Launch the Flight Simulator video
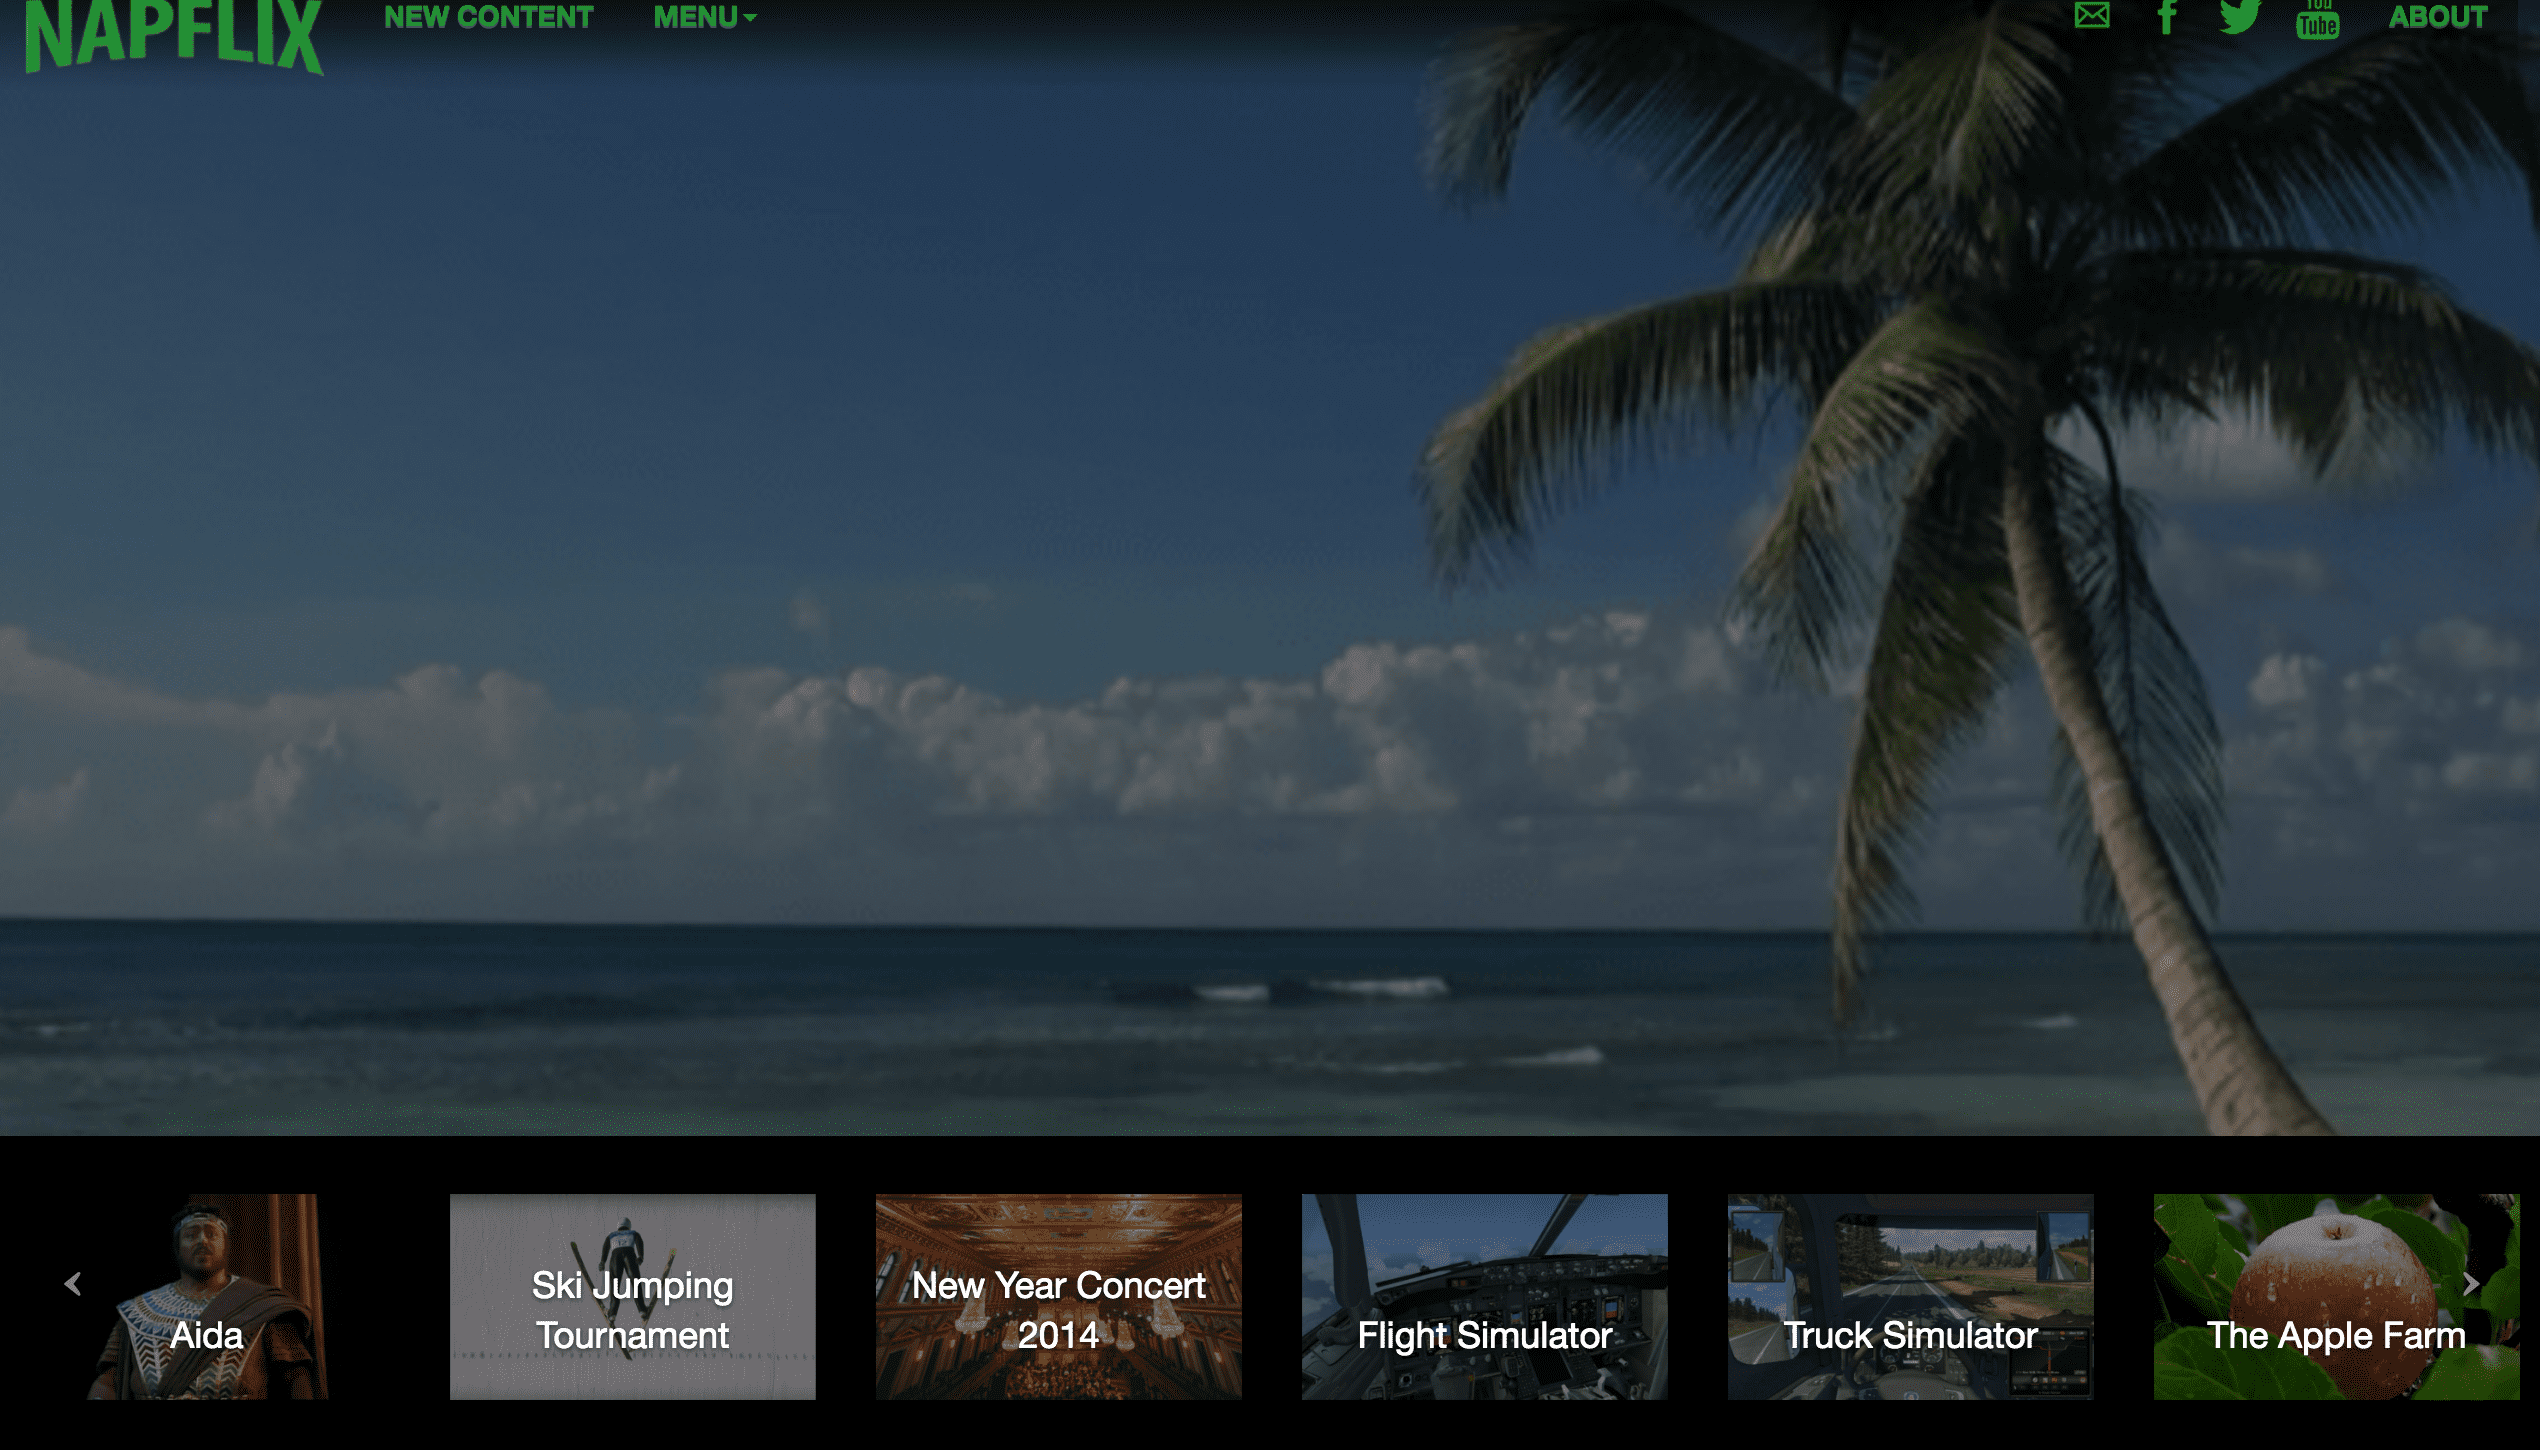This screenshot has height=1450, width=2540. [x=1484, y=1296]
